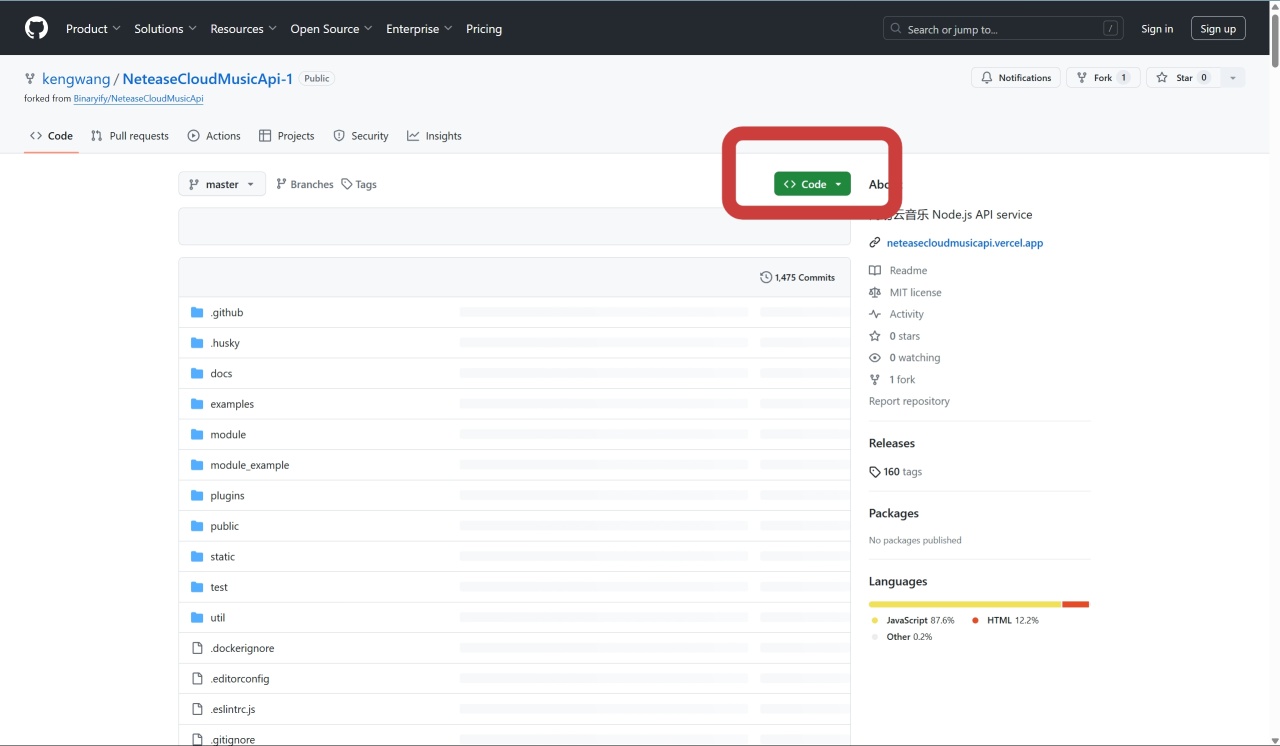This screenshot has height=746, width=1280.
Task: Open neteasecloudmusicapi.vercel.app website link
Action: point(965,243)
